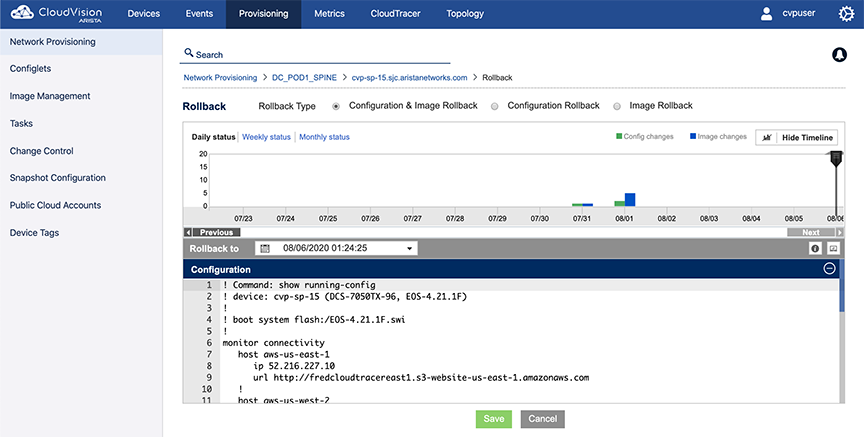Click the green config bar on 07/31

point(577,205)
